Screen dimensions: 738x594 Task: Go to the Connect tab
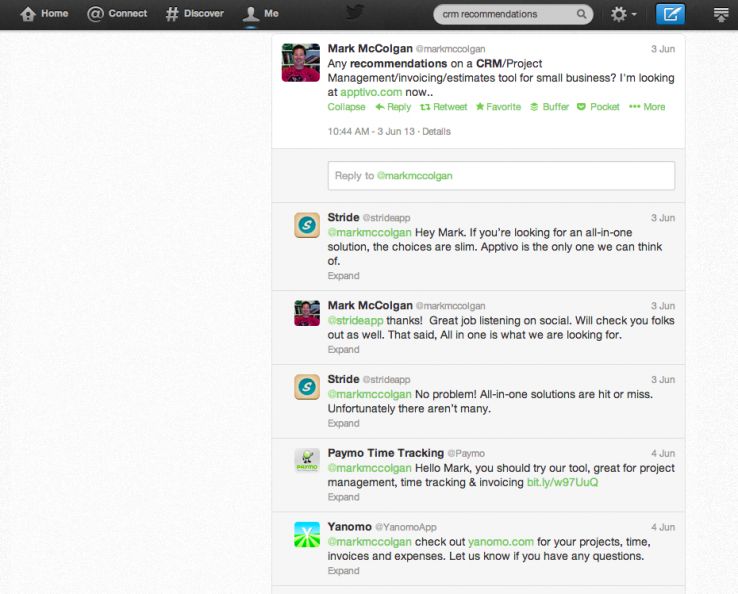pos(117,14)
